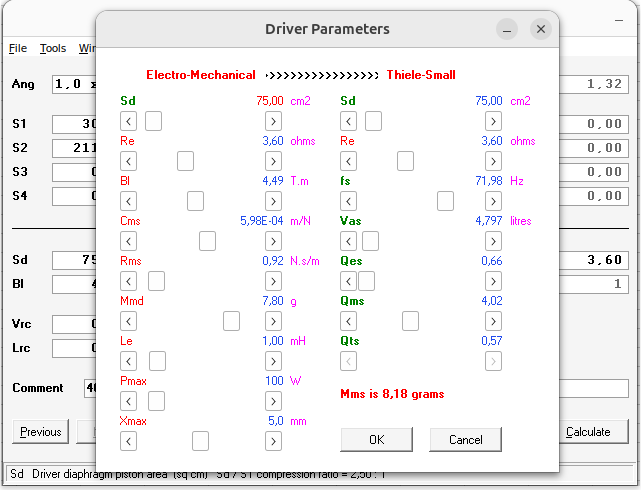Click left arrow of Electro-Mechanical Re scrollbar
The height and width of the screenshot is (490, 641).
pos(128,161)
